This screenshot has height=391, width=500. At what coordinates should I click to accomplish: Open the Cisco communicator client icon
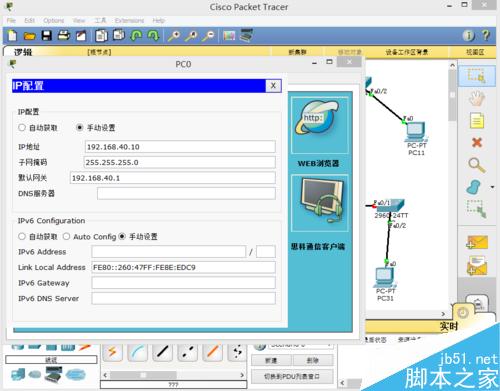[320, 203]
